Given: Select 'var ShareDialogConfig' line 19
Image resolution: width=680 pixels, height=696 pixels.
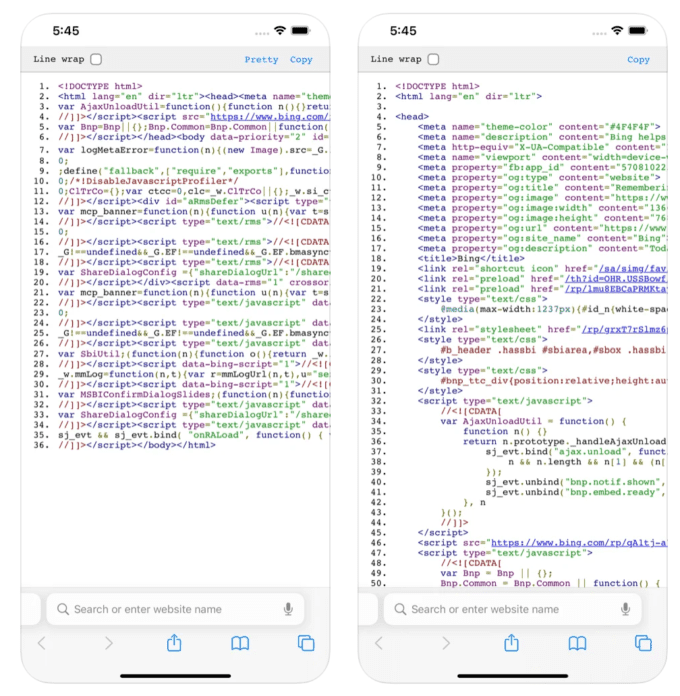Looking at the screenshot, I should click(x=194, y=272).
